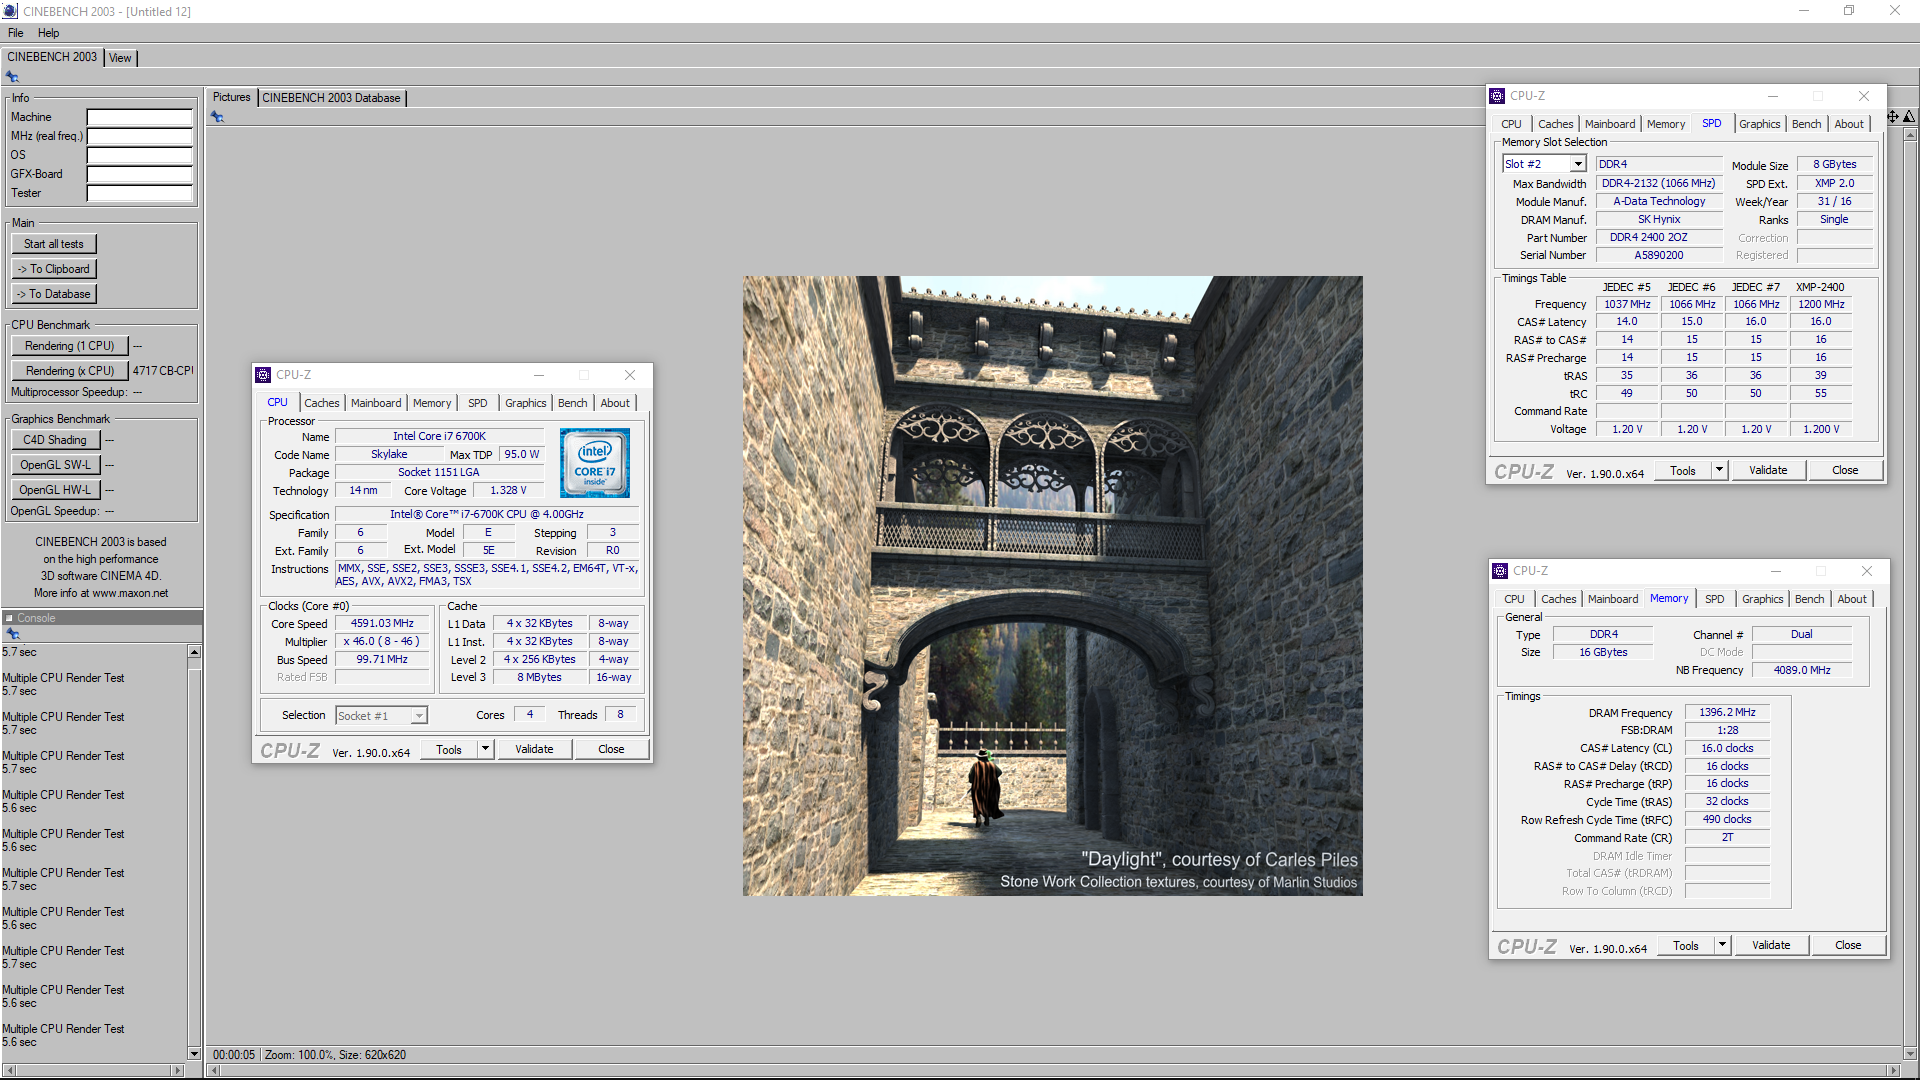Screen dimensions: 1920x1080
Task: Click the console scrollbar up arrow
Action: tap(194, 652)
